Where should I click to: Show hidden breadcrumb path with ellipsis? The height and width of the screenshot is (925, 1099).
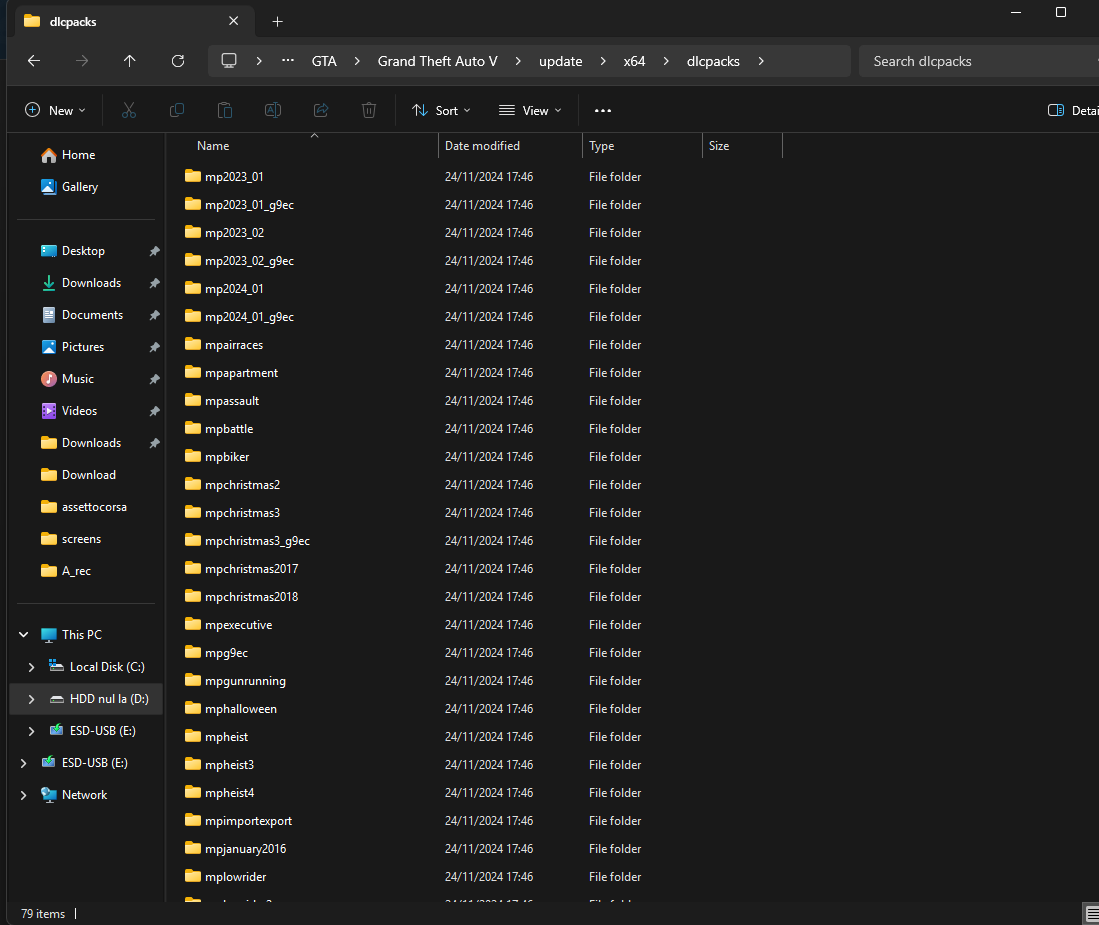288,61
